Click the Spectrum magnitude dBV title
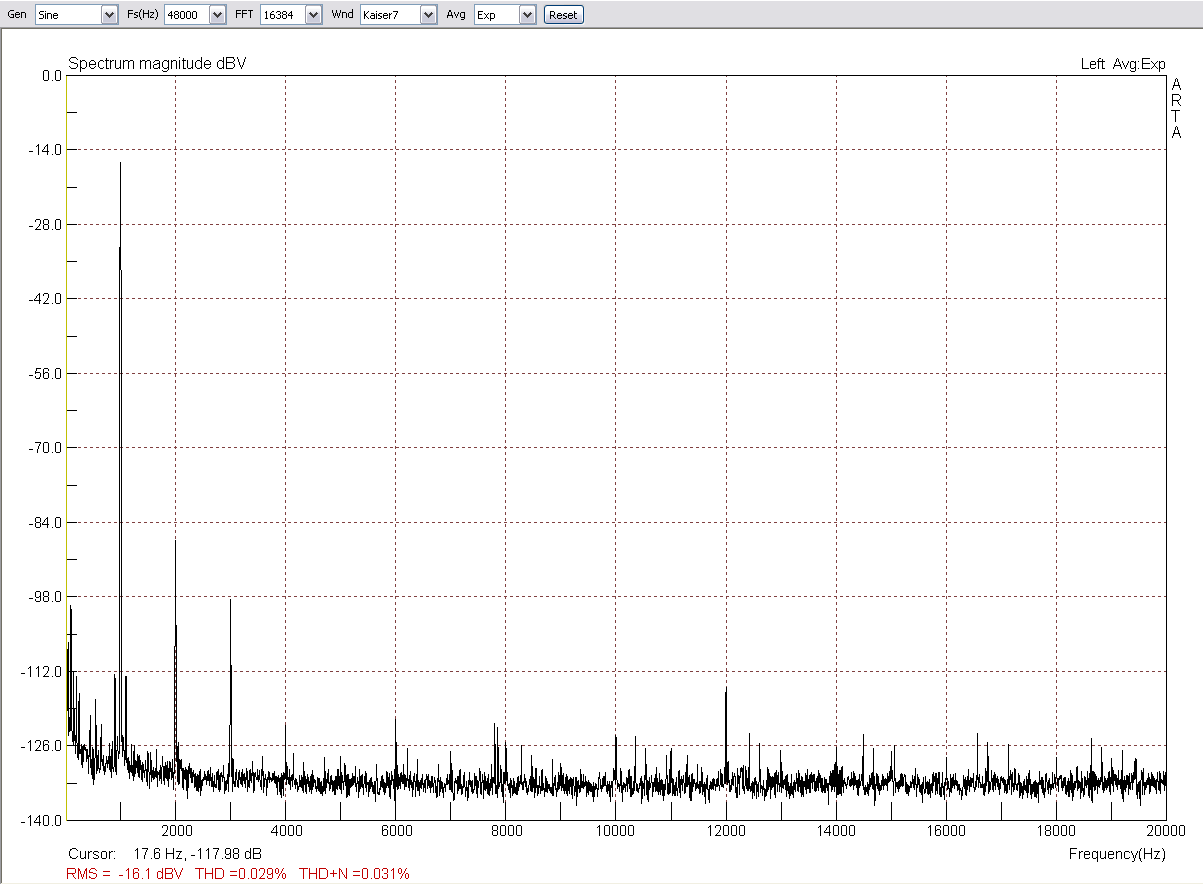The image size is (1203, 884). (155, 62)
